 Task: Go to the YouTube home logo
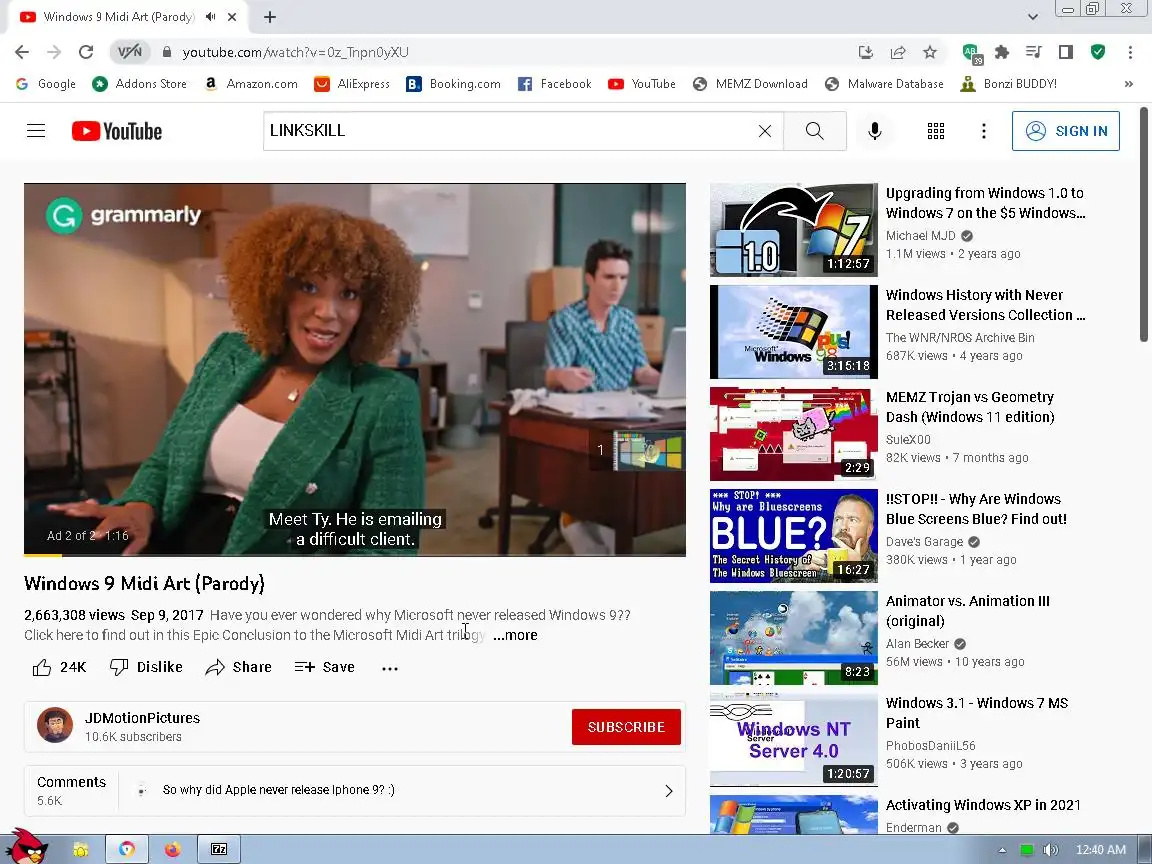117,131
